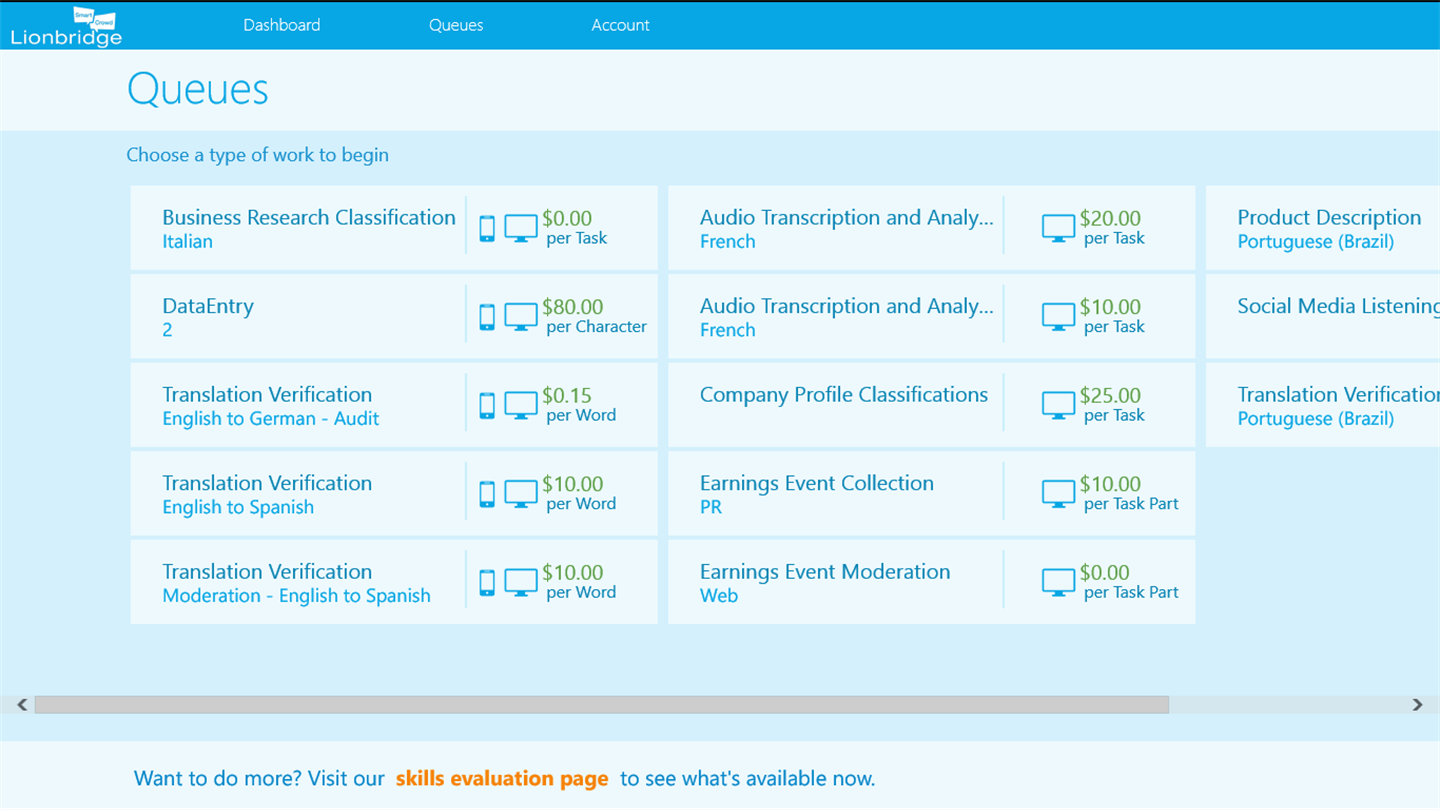This screenshot has width=1440, height=810.
Task: Follow the skills evaluation page link
Action: (502, 778)
